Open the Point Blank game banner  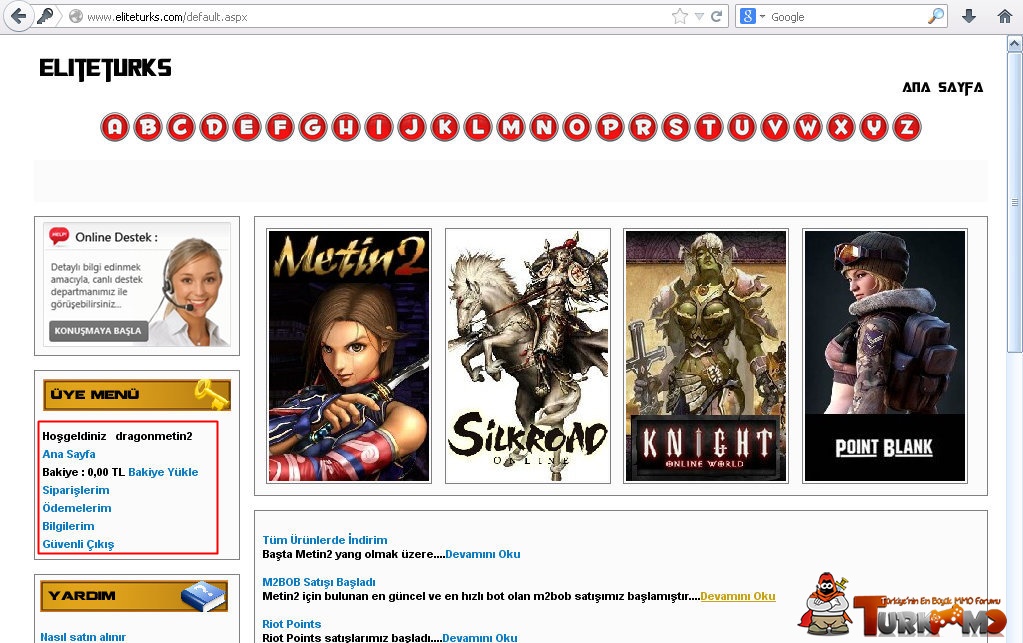click(x=885, y=356)
